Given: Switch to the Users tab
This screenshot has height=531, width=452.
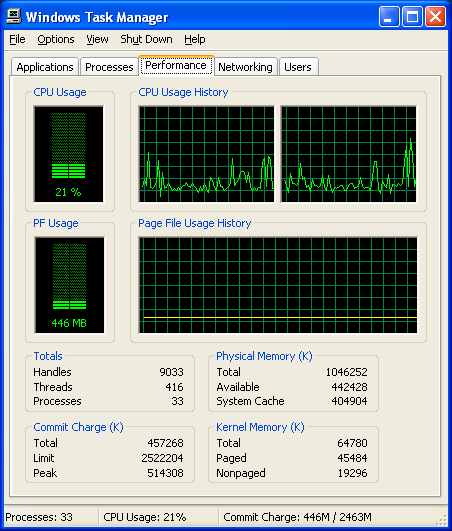Looking at the screenshot, I should (x=298, y=67).
